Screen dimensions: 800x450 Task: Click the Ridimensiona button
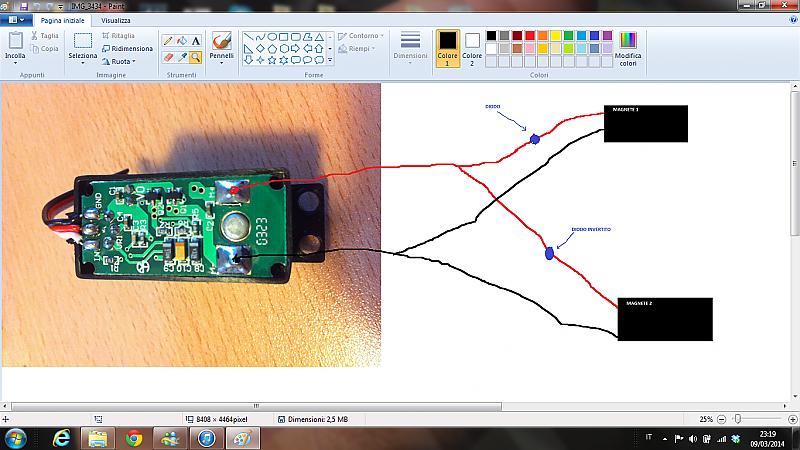(126, 48)
